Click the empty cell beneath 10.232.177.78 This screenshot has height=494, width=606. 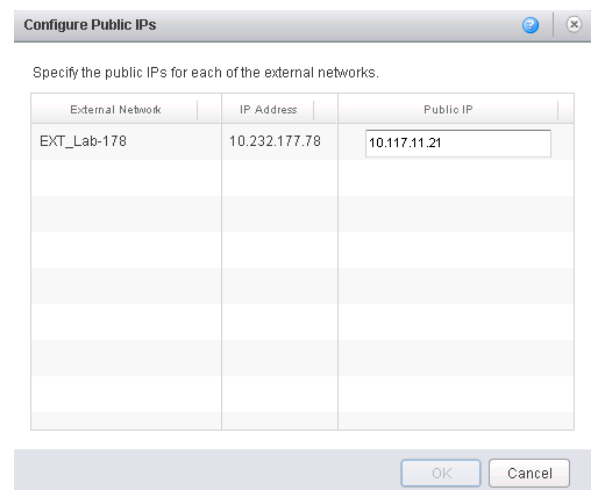click(x=279, y=178)
